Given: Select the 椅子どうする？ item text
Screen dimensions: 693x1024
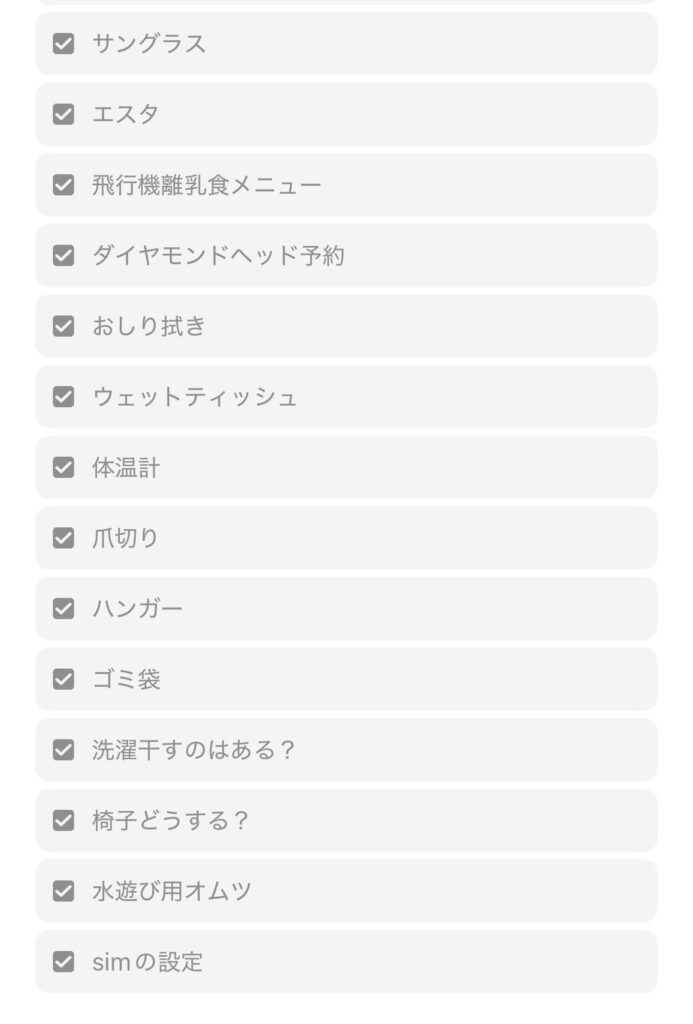Looking at the screenshot, I should (x=170, y=821).
